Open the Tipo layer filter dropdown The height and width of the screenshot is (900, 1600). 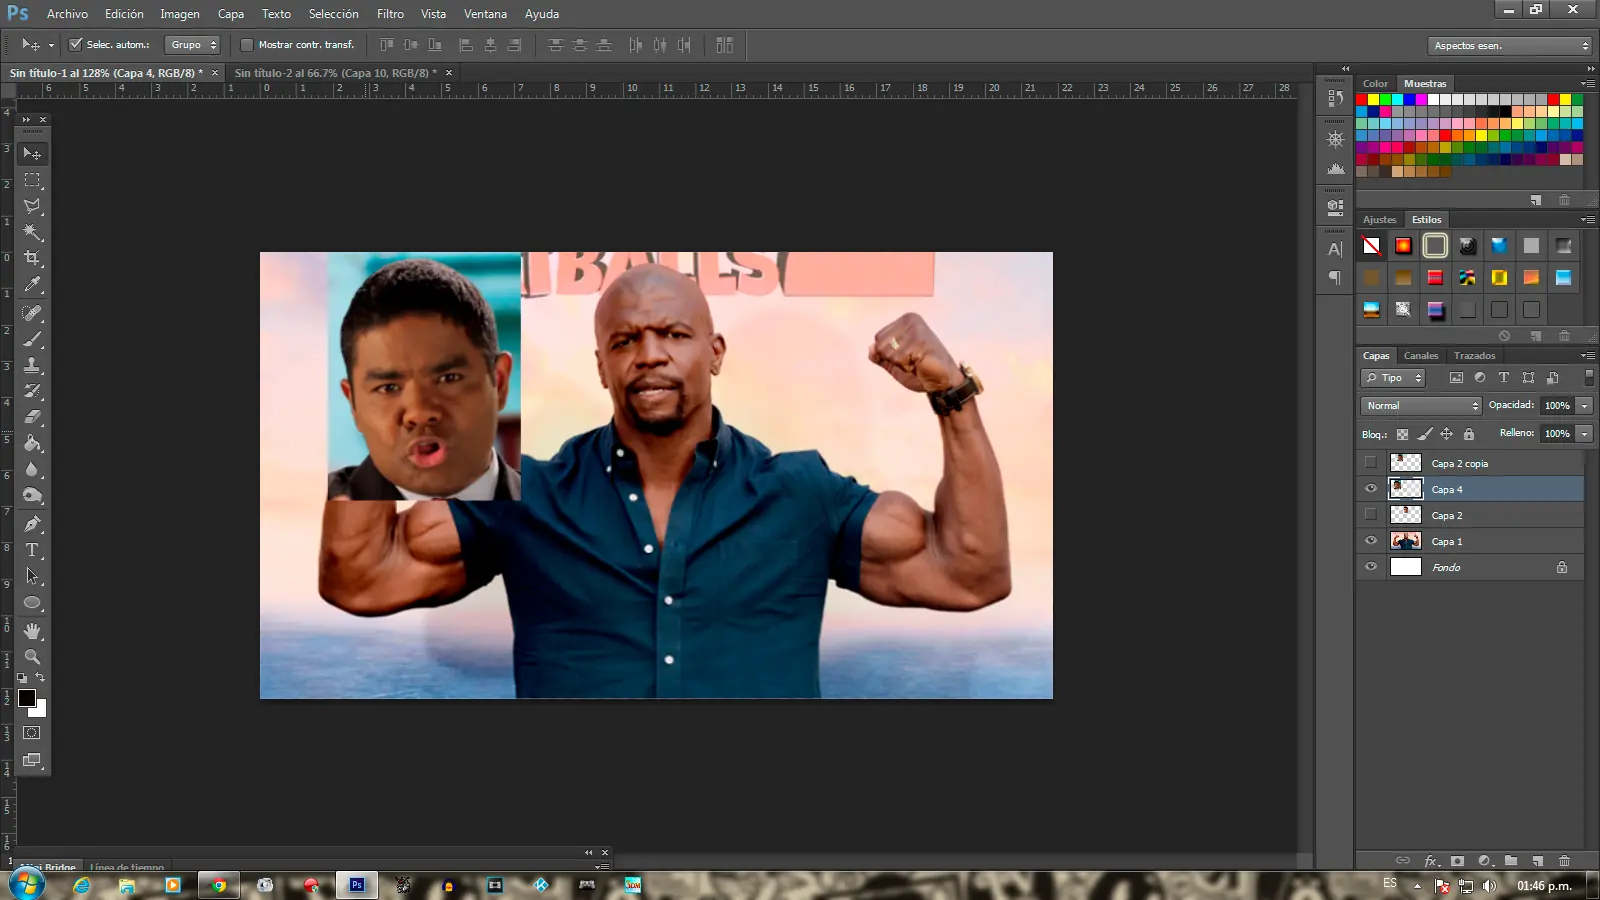(1393, 378)
